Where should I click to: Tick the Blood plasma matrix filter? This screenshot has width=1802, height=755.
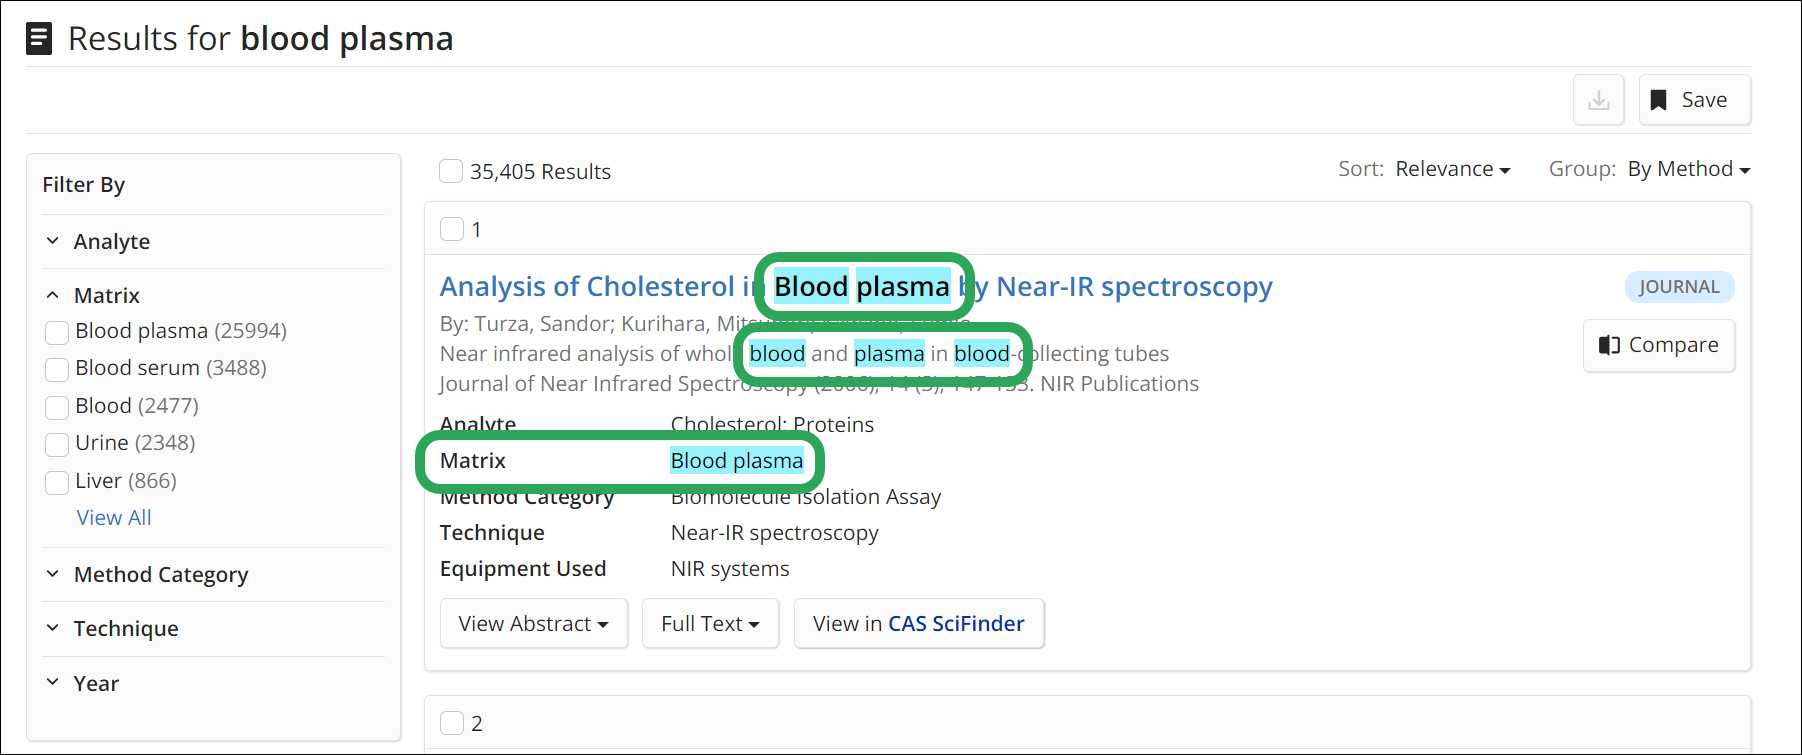click(x=57, y=332)
